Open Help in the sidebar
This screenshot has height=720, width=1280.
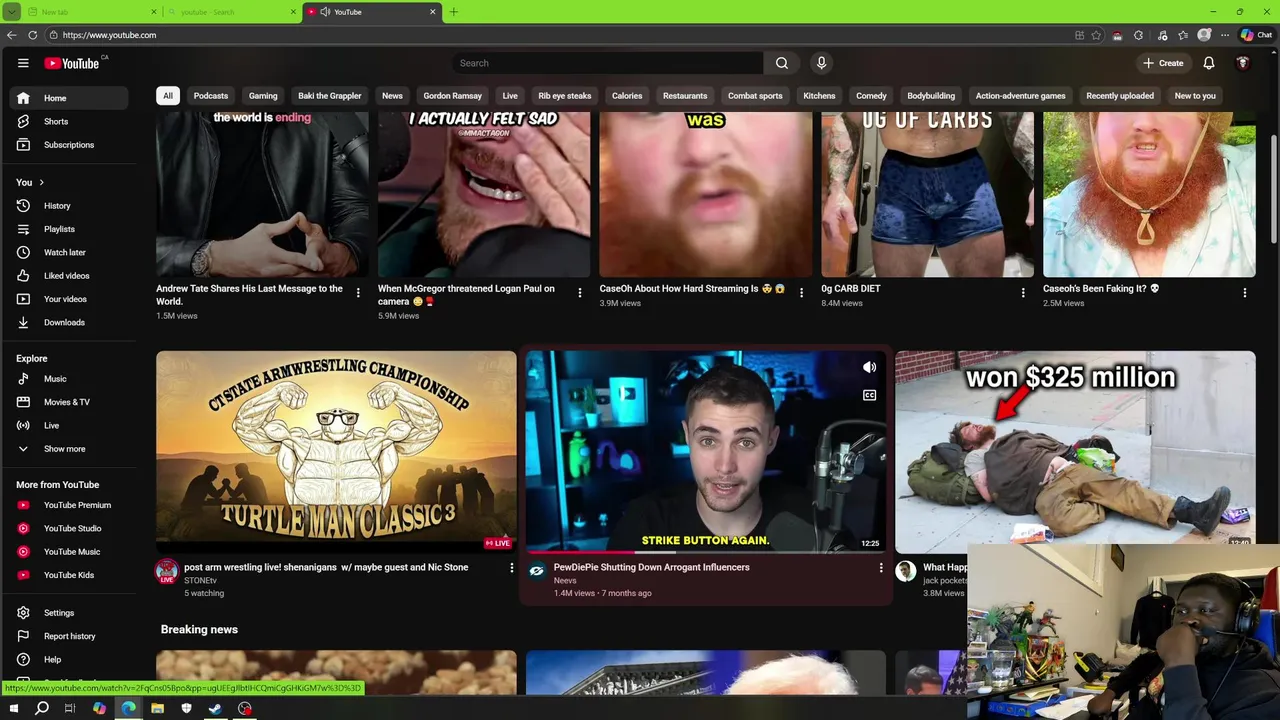pyautogui.click(x=69, y=659)
